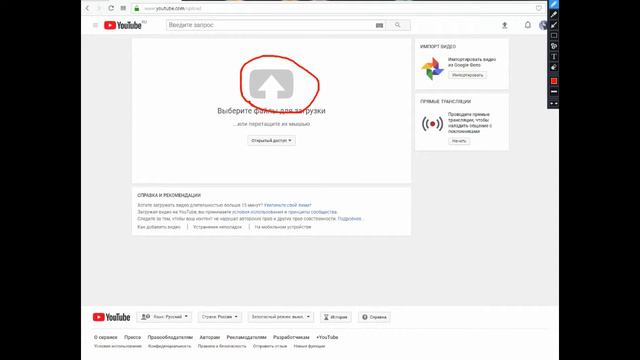
Task: Click the on-screen keyboard icon in search box
Action: (379, 25)
